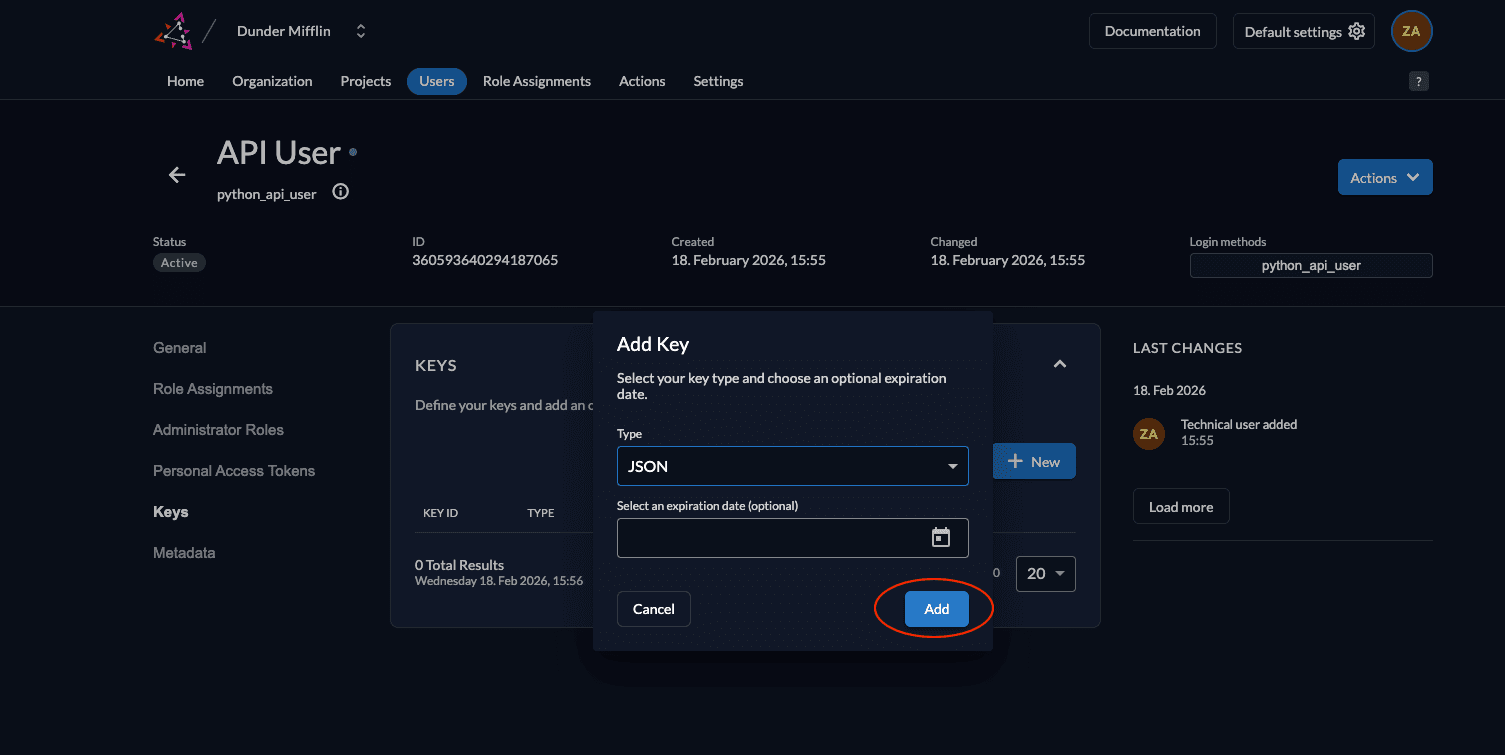This screenshot has width=1505, height=755.
Task: Go to the Projects tab
Action: point(365,82)
